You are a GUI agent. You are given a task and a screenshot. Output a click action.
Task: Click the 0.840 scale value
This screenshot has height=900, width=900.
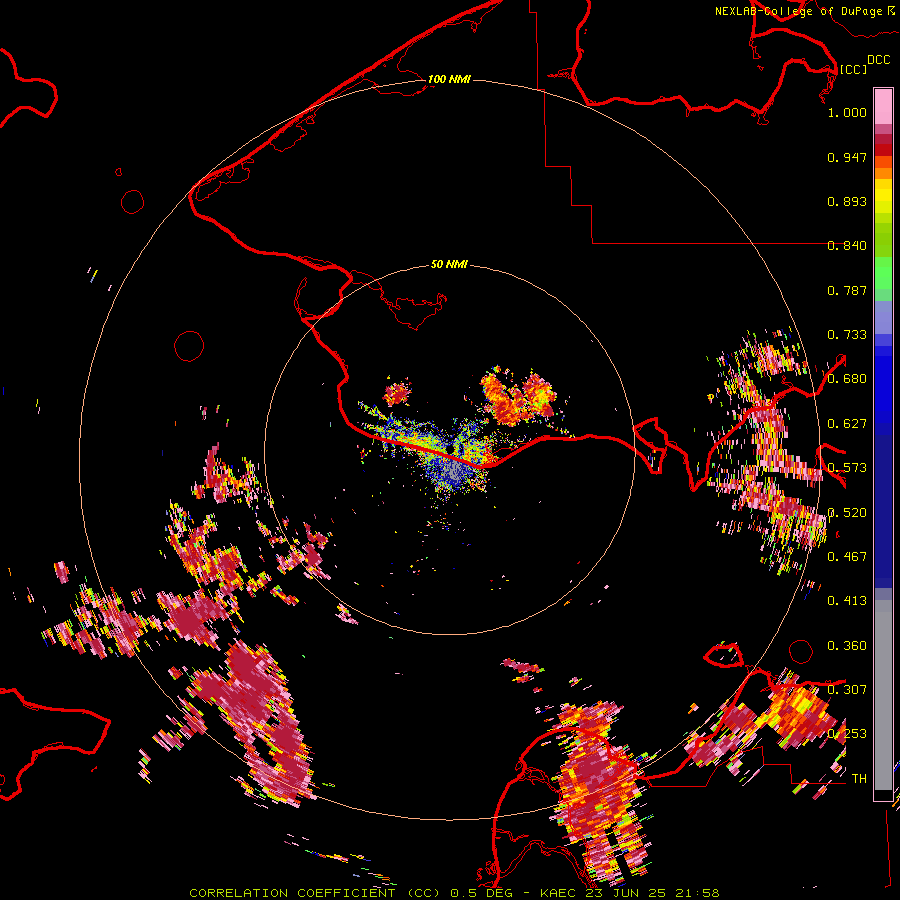847,246
